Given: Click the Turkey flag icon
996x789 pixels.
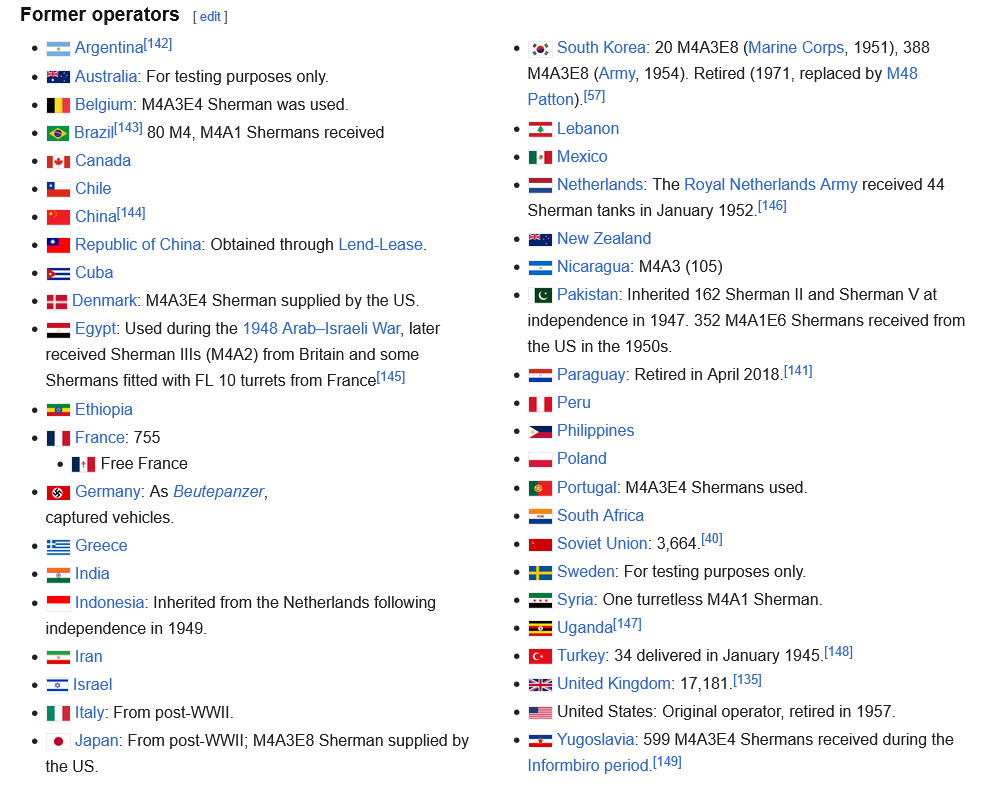Looking at the screenshot, I should (x=540, y=656).
